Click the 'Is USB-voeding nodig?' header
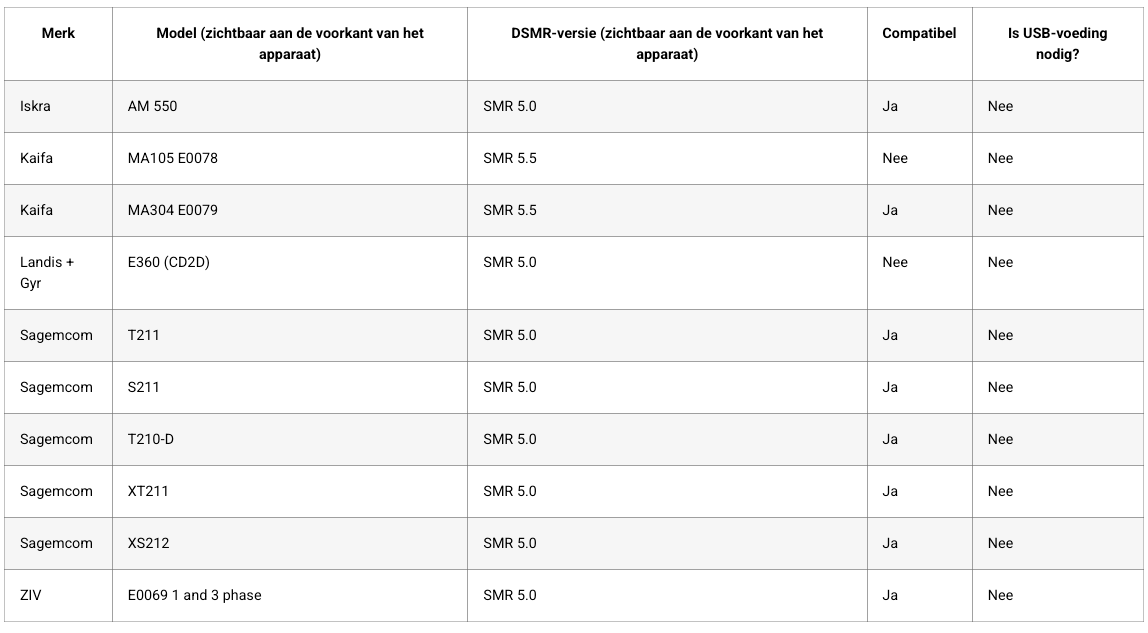Viewport: 1148px width, 633px height. coord(1057,43)
